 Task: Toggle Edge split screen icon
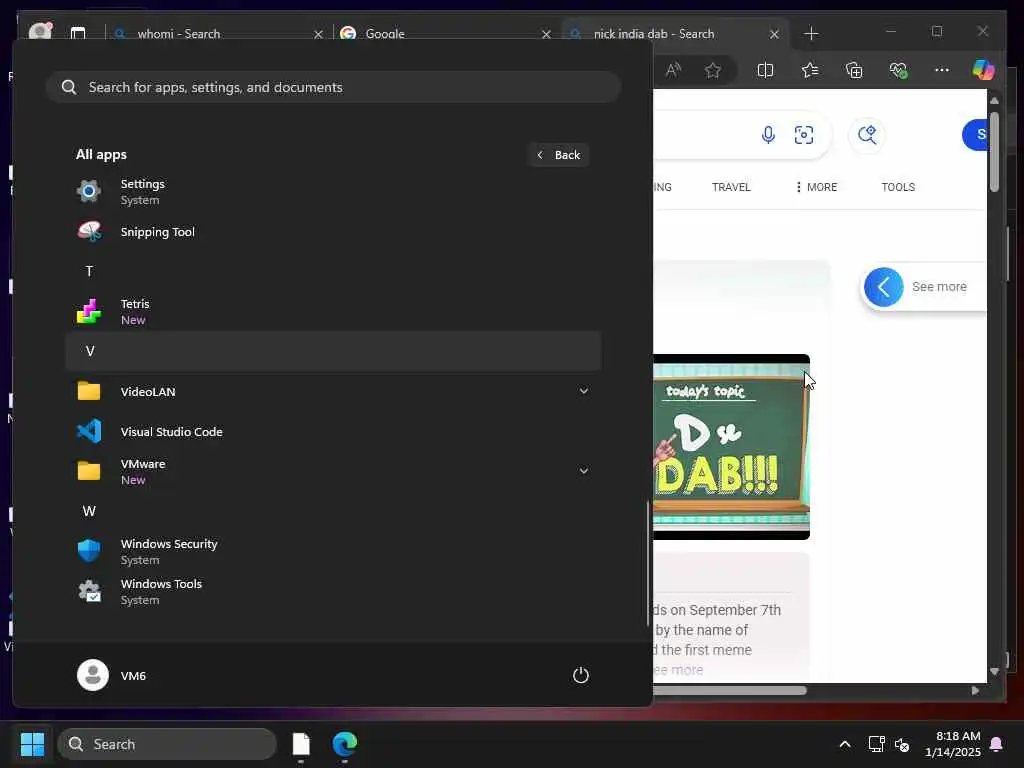coord(765,70)
